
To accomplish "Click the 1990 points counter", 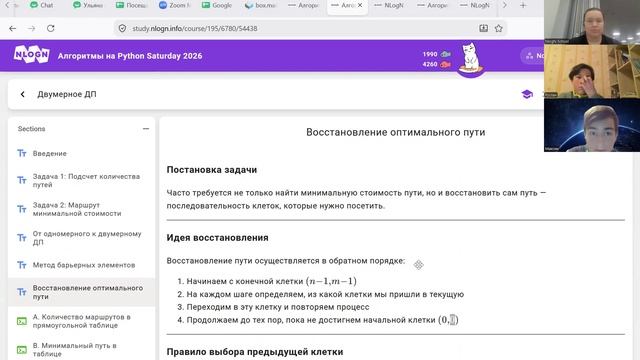I will 436,54.
